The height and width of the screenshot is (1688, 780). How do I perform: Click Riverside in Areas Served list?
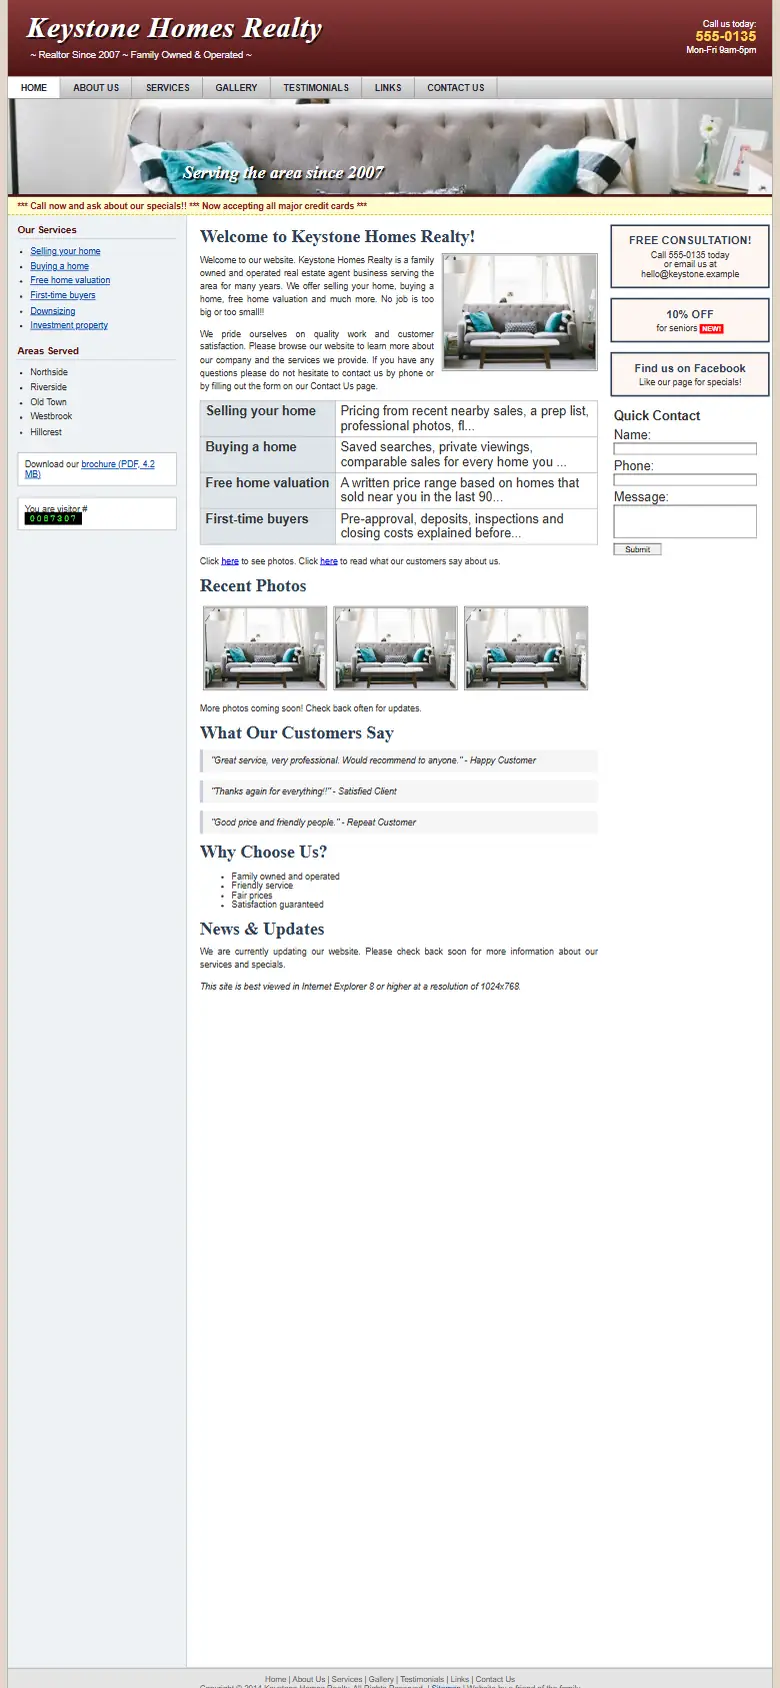(x=48, y=387)
